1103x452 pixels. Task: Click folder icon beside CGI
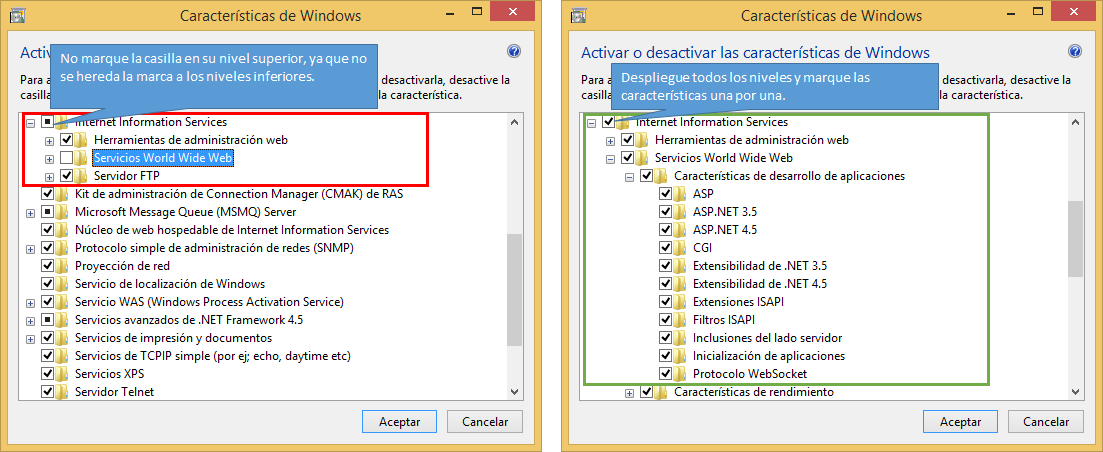680,247
